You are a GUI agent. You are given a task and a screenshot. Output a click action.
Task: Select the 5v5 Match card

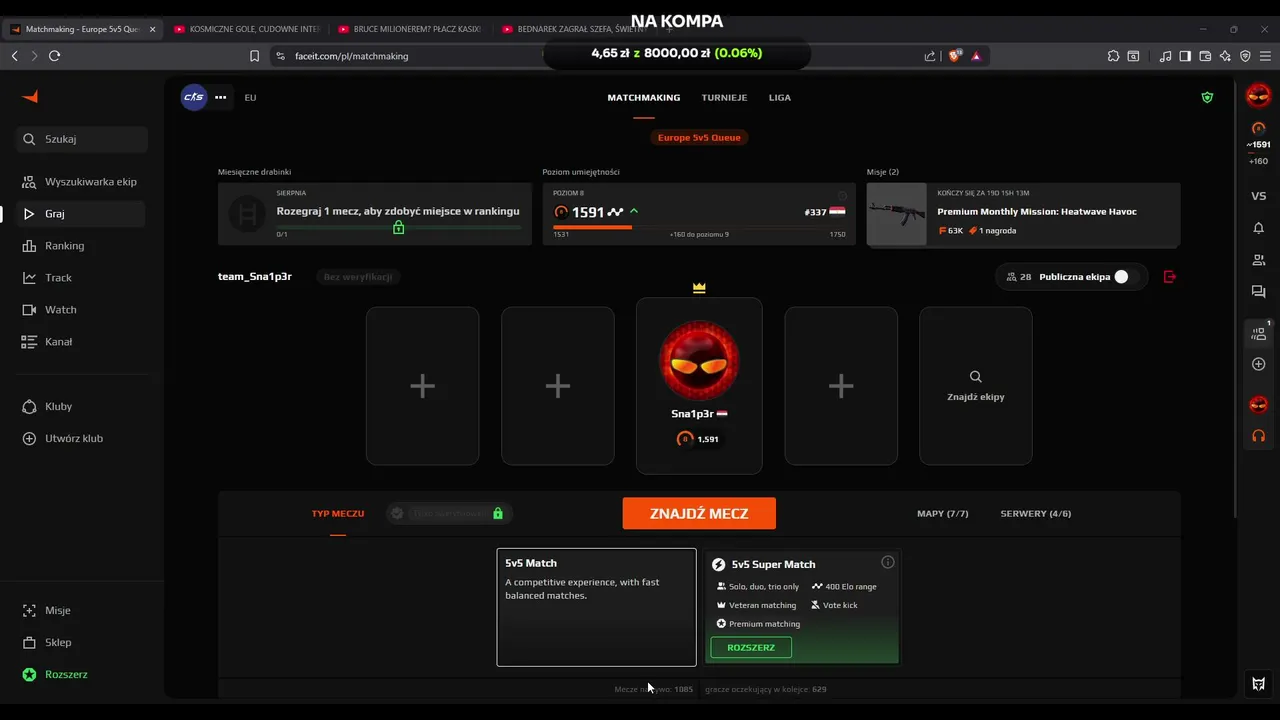(x=597, y=607)
